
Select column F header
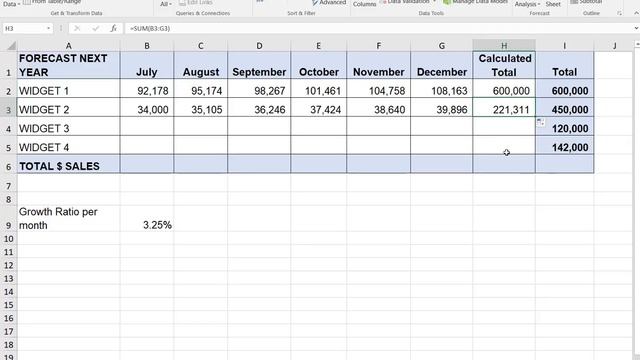[x=378, y=45]
